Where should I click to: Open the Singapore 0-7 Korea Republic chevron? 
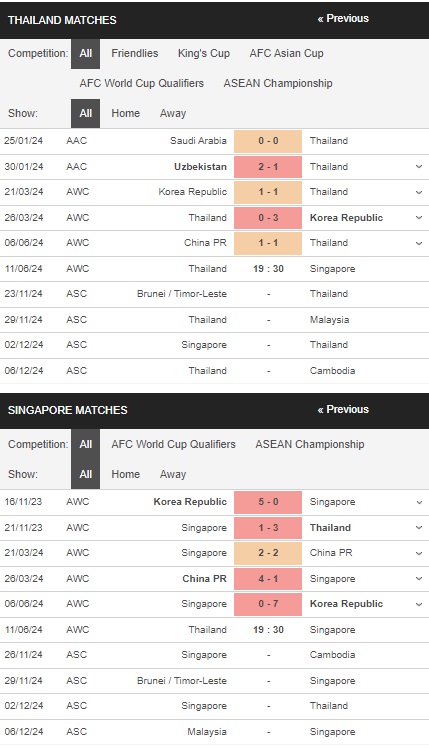coord(418,604)
